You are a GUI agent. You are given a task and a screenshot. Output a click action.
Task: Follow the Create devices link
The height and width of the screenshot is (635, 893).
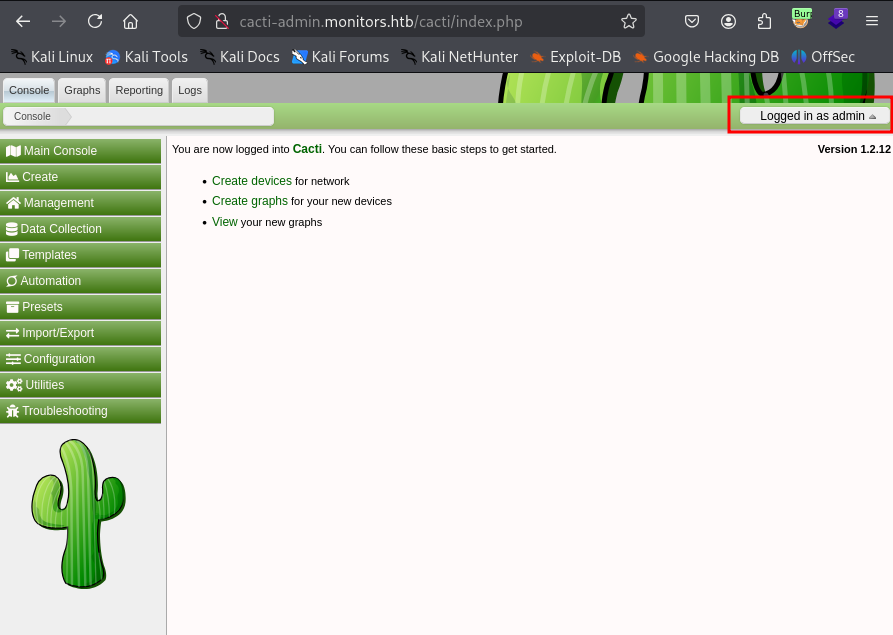(252, 181)
